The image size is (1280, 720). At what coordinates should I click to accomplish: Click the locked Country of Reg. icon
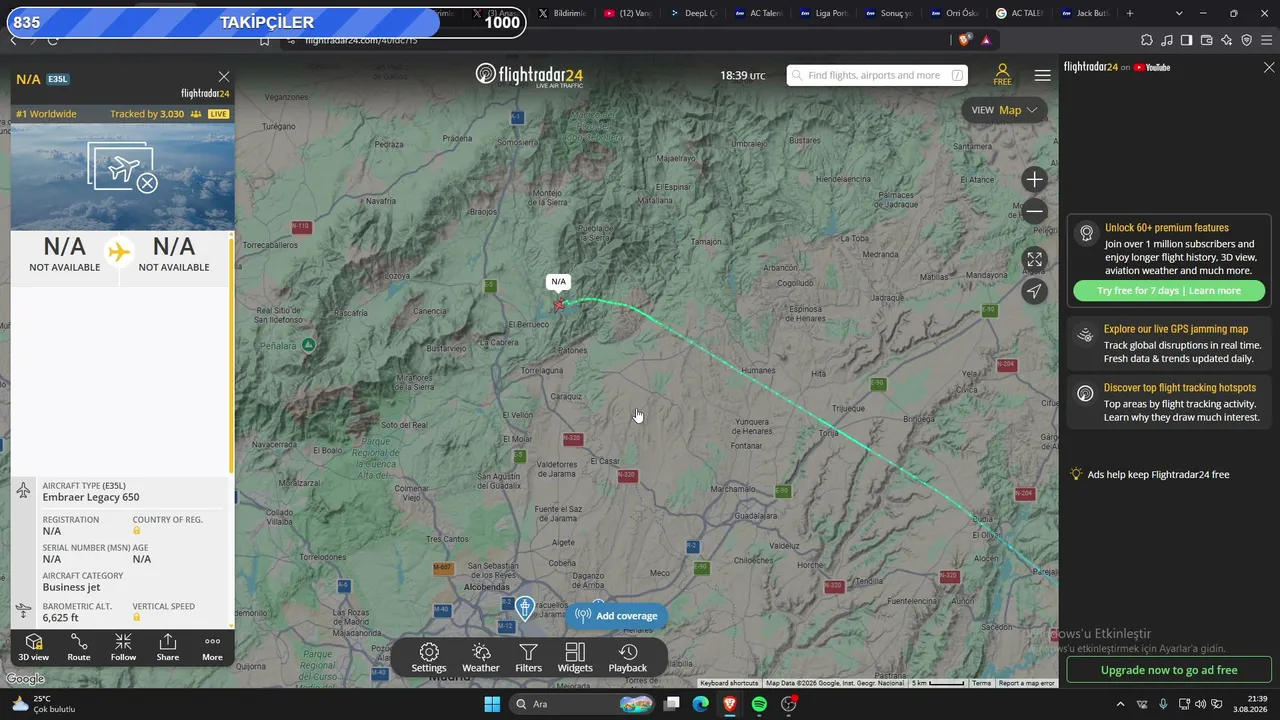137,531
